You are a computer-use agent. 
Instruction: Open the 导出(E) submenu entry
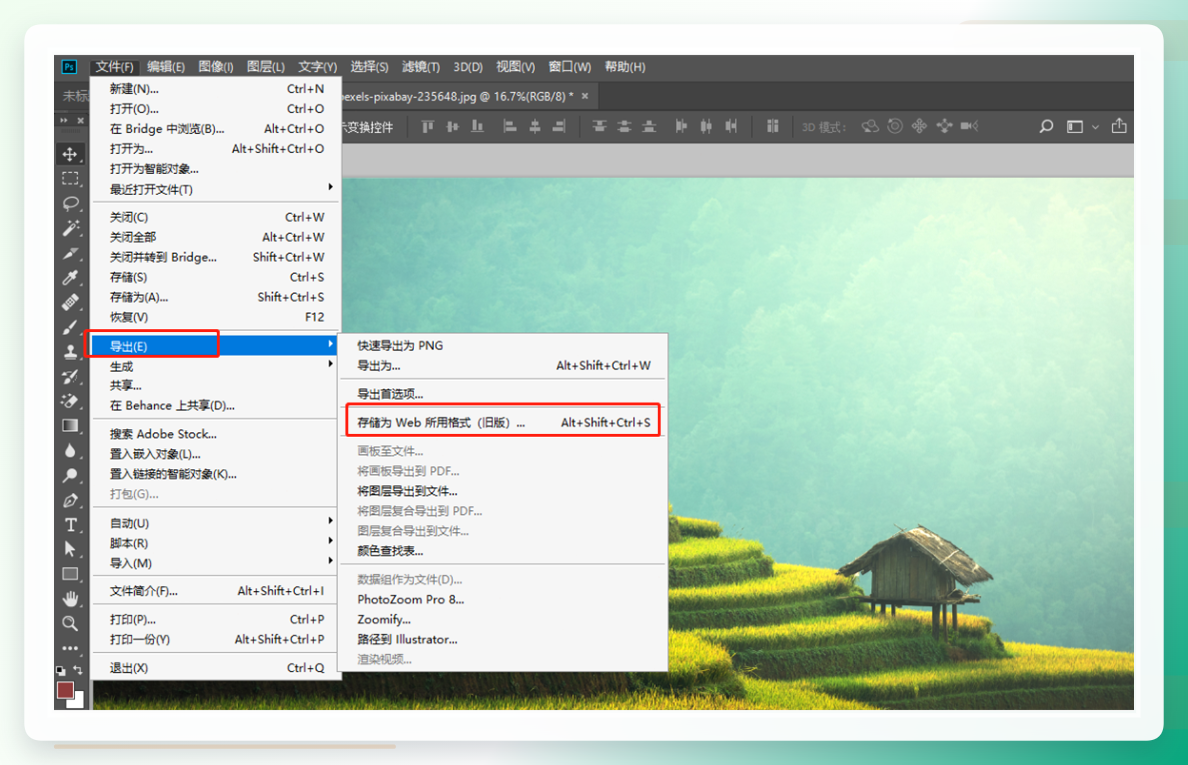[x=215, y=346]
